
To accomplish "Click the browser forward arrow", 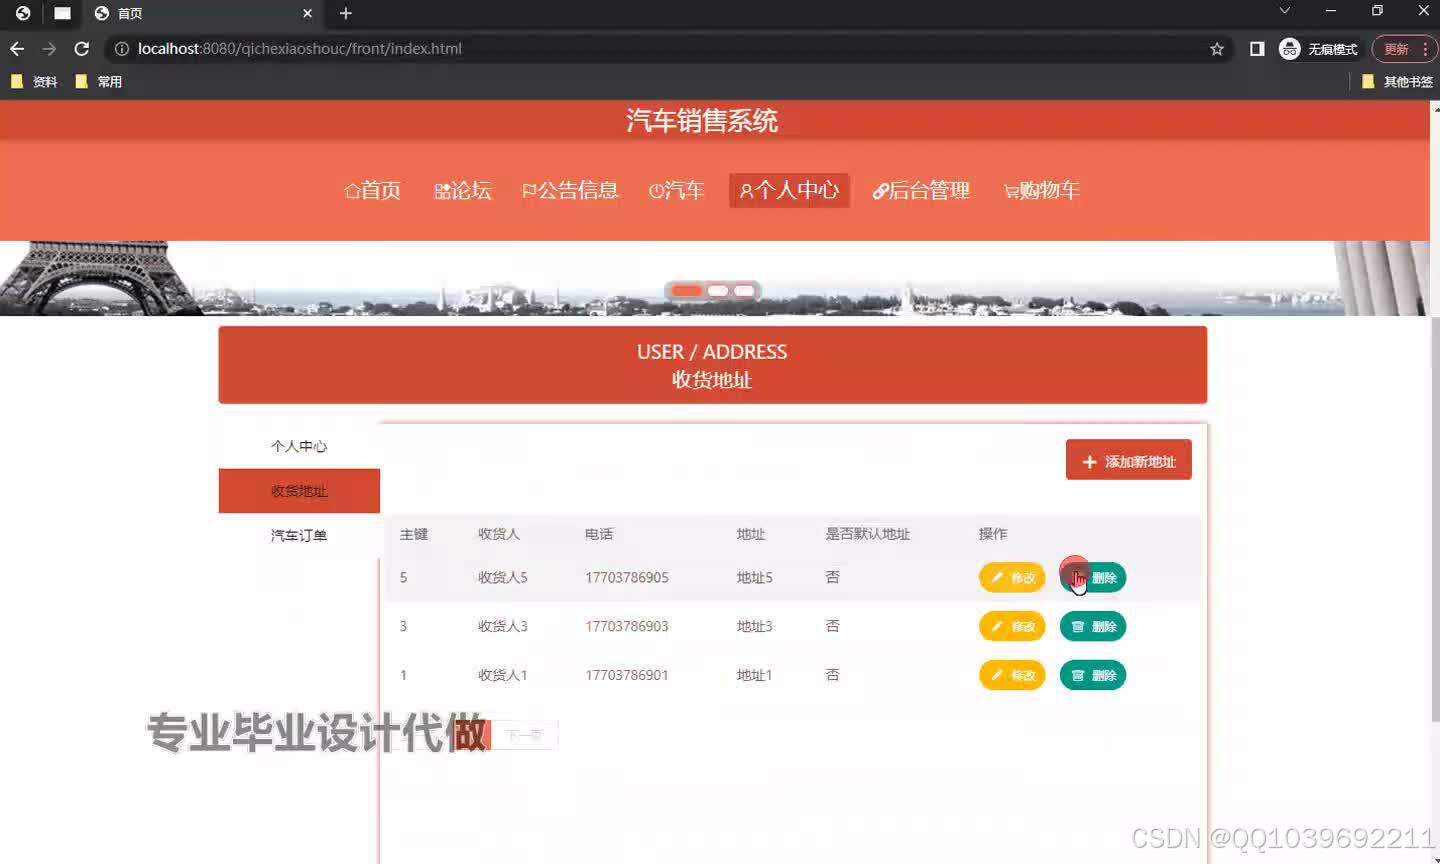I will 49,48.
